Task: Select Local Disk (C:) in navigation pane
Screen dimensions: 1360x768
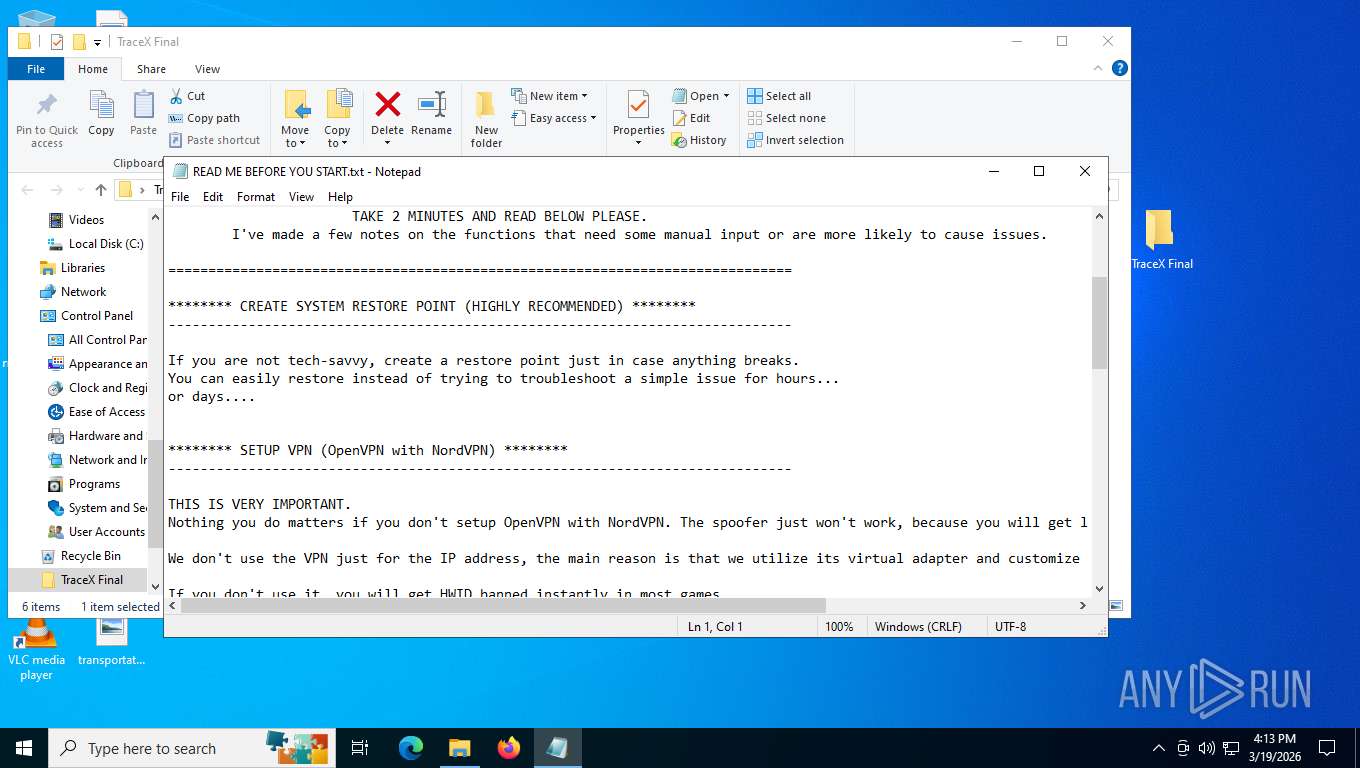Action: (96, 244)
